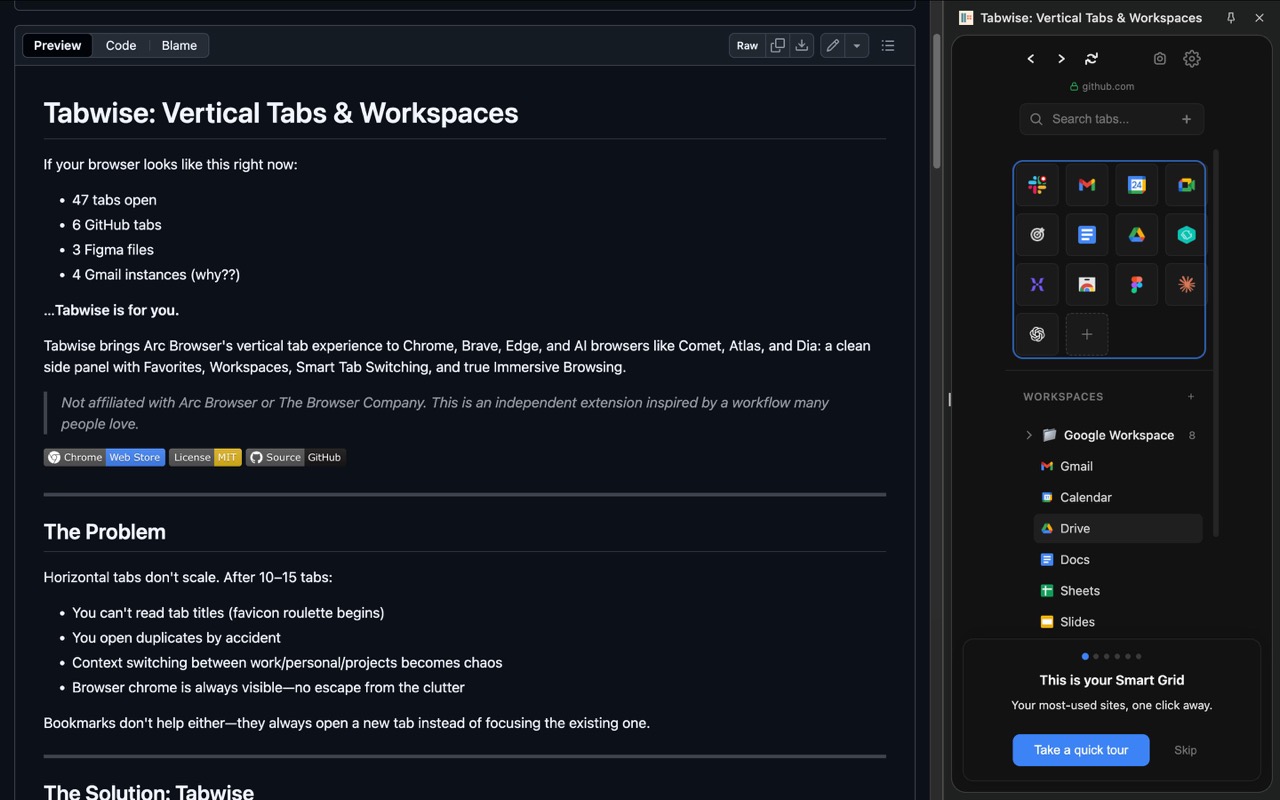Select Docs in workspace list

tap(1118, 559)
